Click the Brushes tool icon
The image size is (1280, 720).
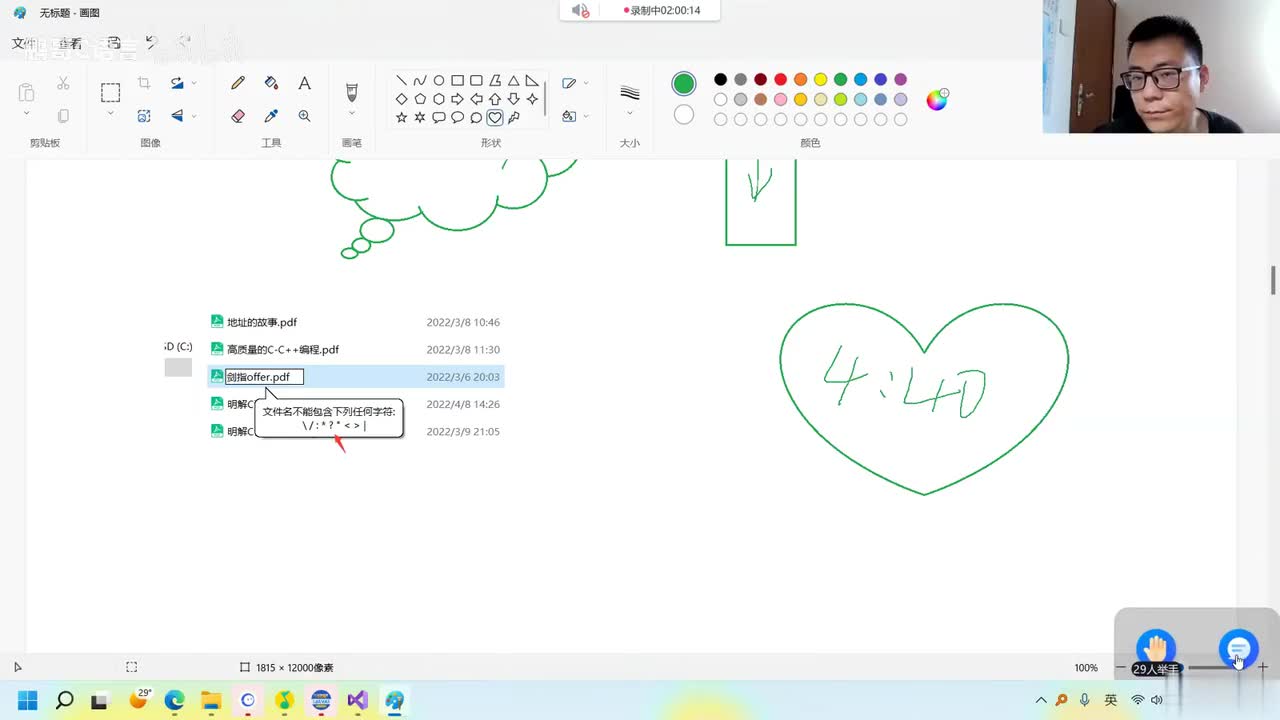(351, 92)
